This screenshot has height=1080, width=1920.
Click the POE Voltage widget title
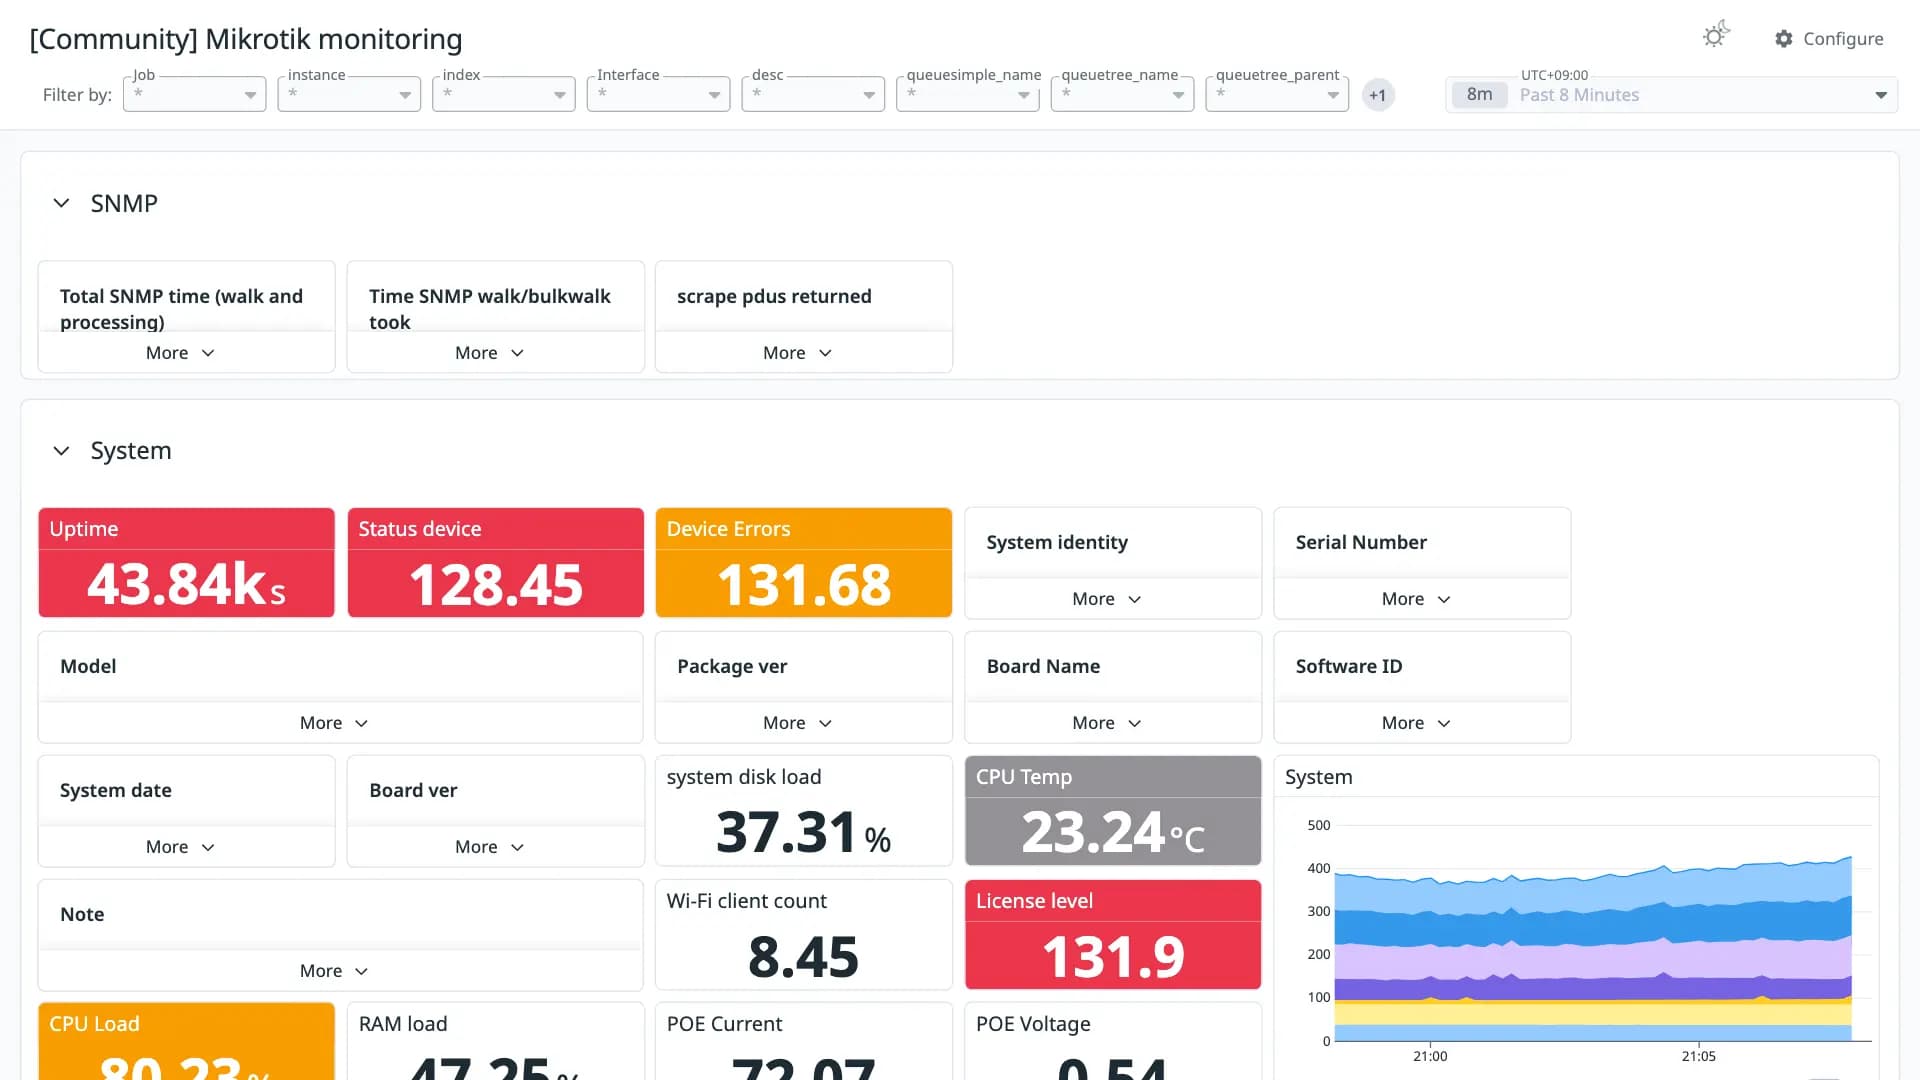coord(1033,1024)
